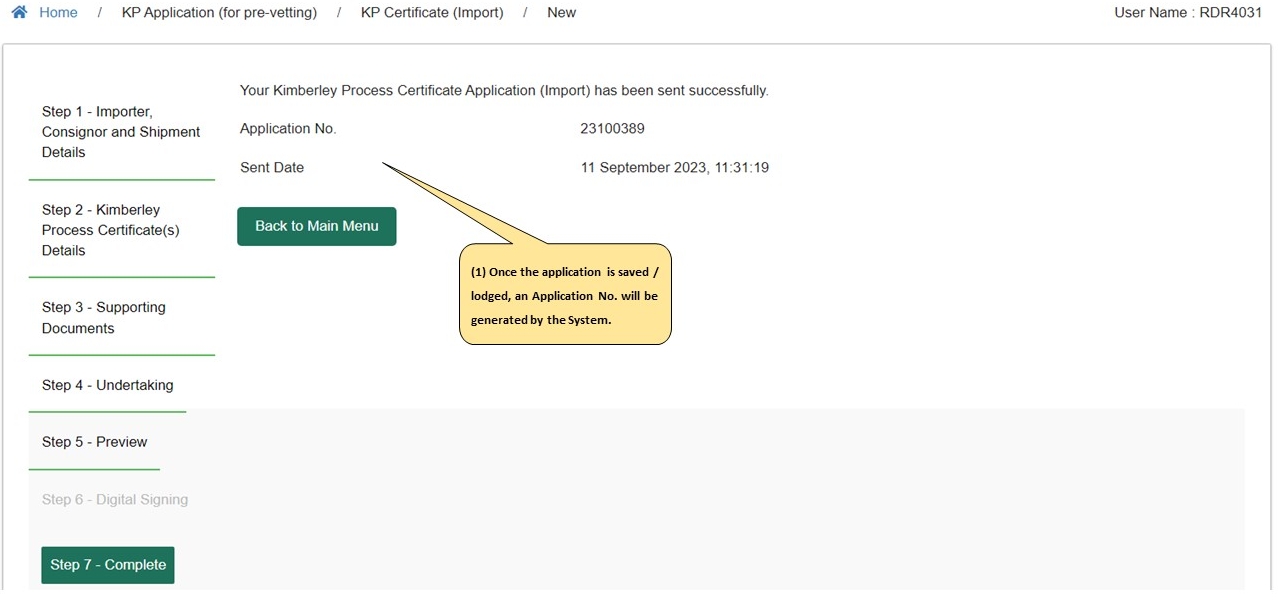Click the Step 7 - Complete button
This screenshot has width=1278, height=602.
108,565
